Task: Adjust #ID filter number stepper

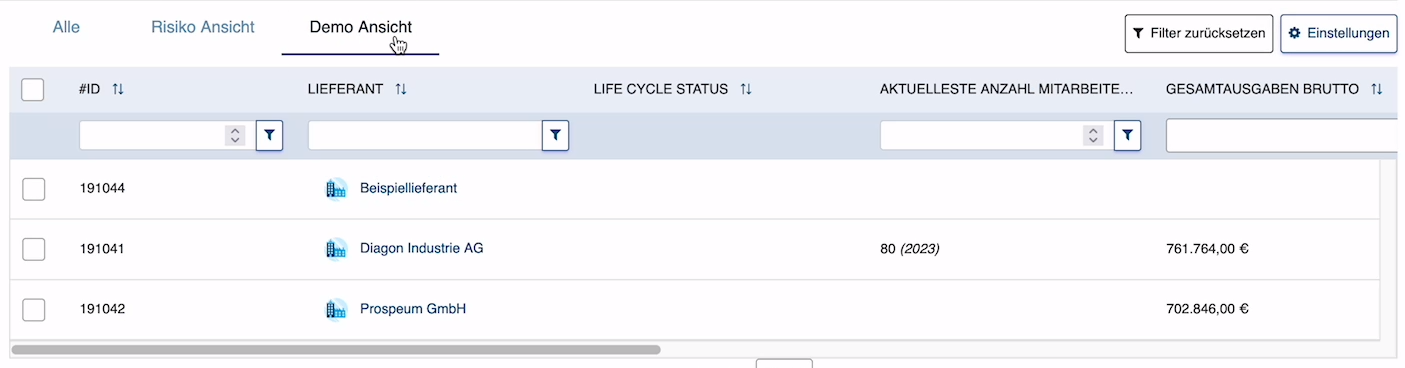Action: pyautogui.click(x=235, y=135)
